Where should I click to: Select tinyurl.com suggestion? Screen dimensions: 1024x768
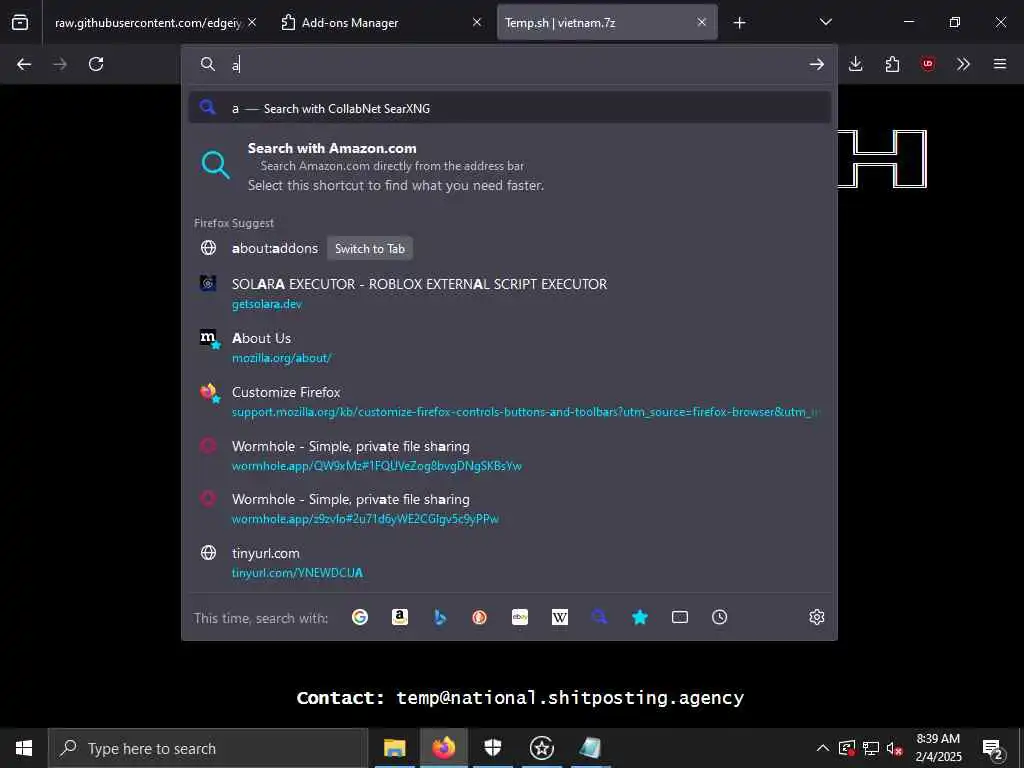(509, 562)
